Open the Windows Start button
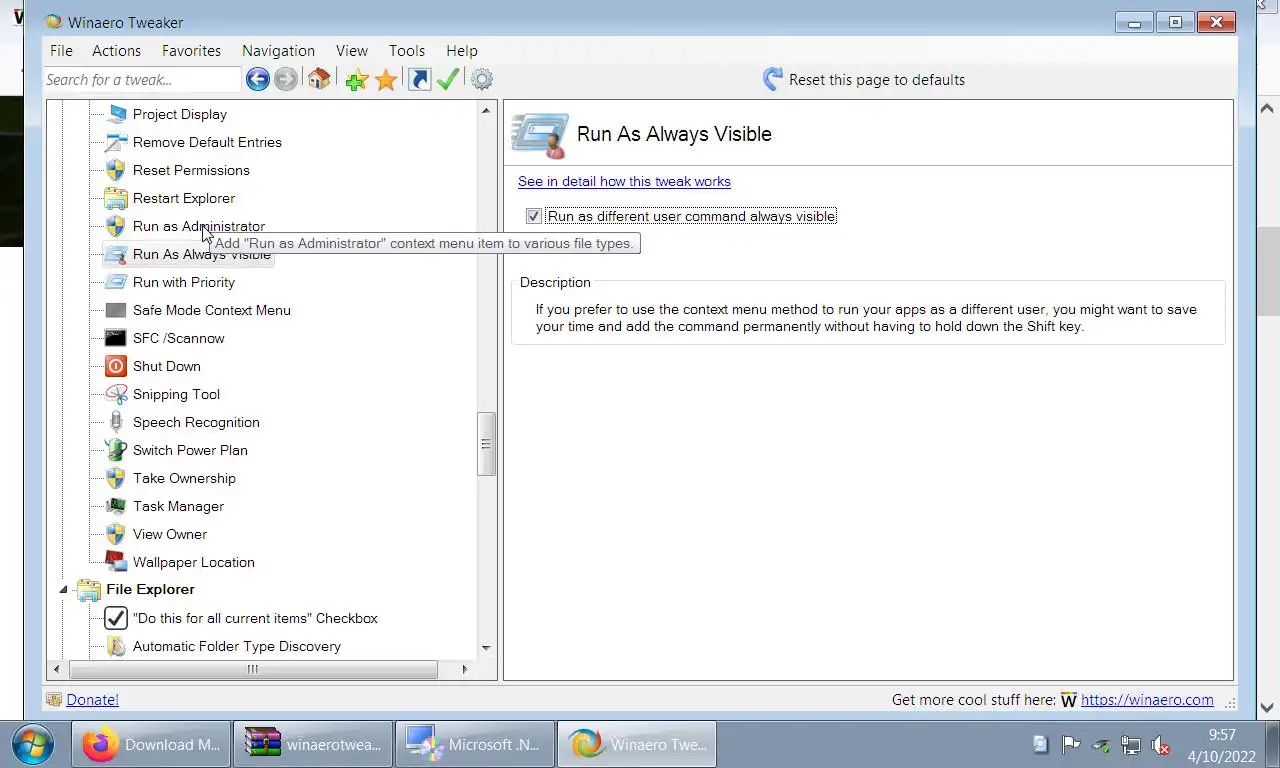1280x768 pixels. pos(33,744)
